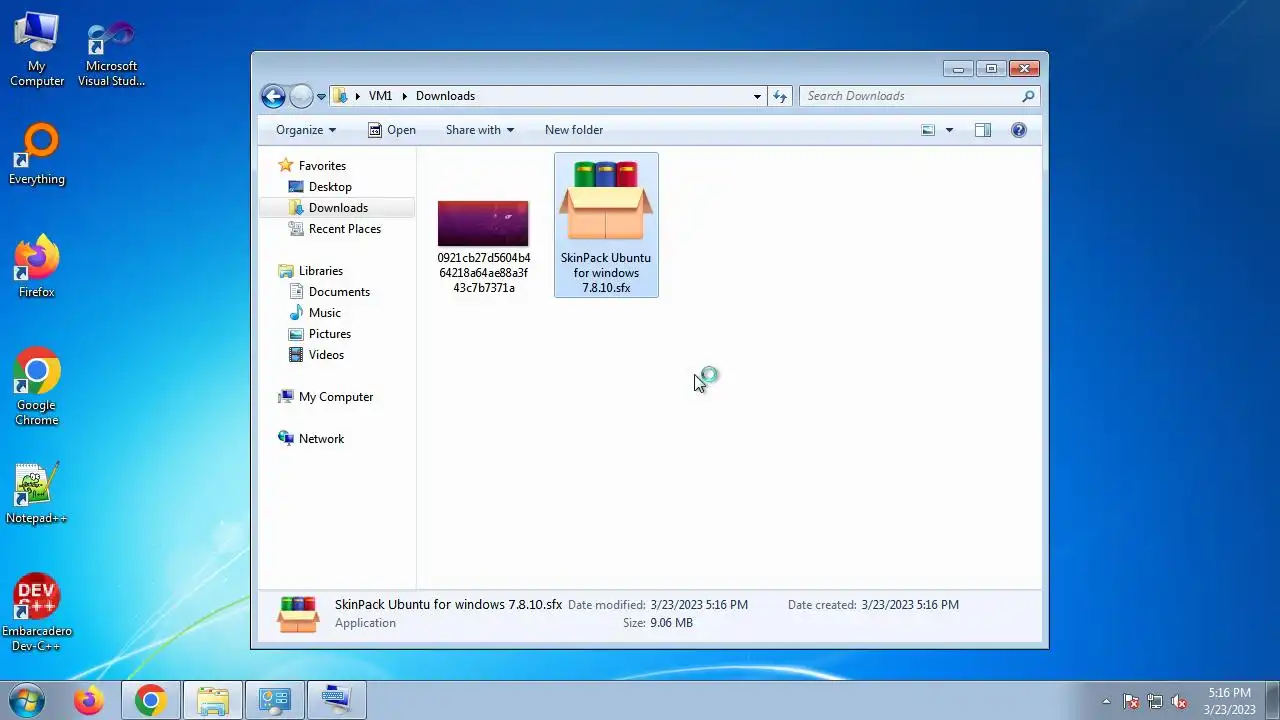Image resolution: width=1280 pixels, height=720 pixels.
Task: Open Microsoft Visual Studio desktop shortcut
Action: pyautogui.click(x=112, y=55)
